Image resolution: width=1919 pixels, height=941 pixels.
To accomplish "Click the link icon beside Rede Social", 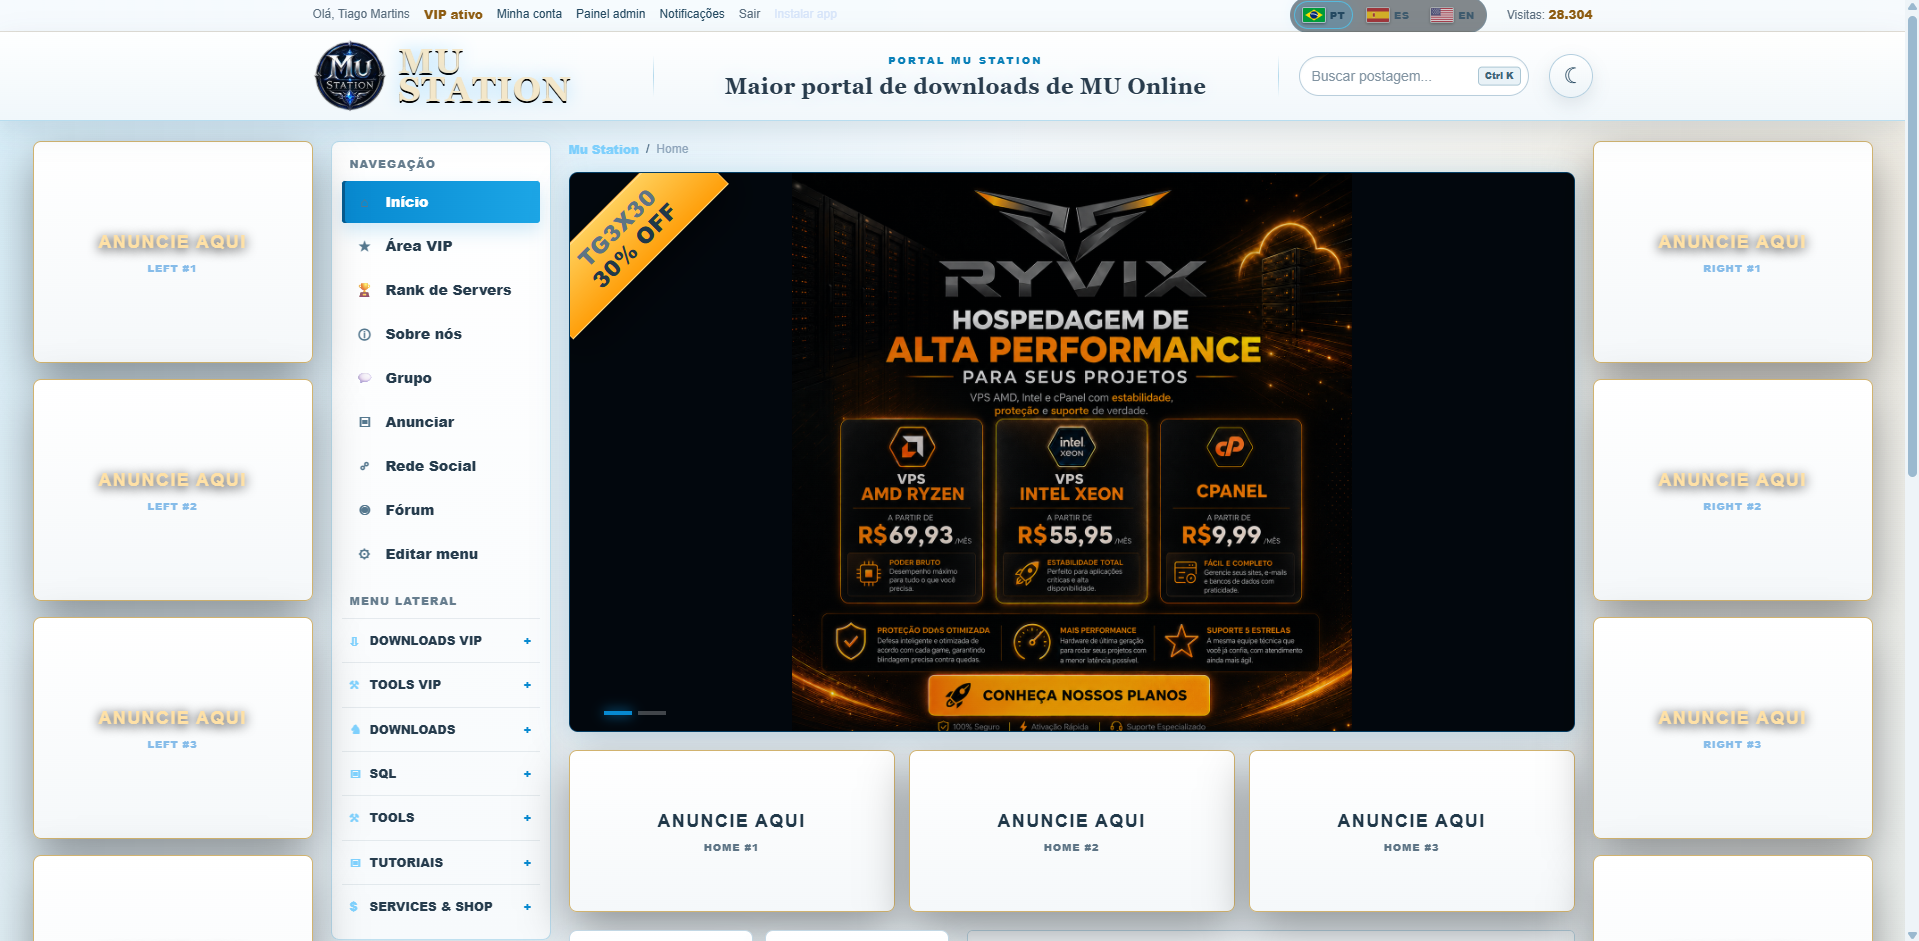I will pos(365,466).
